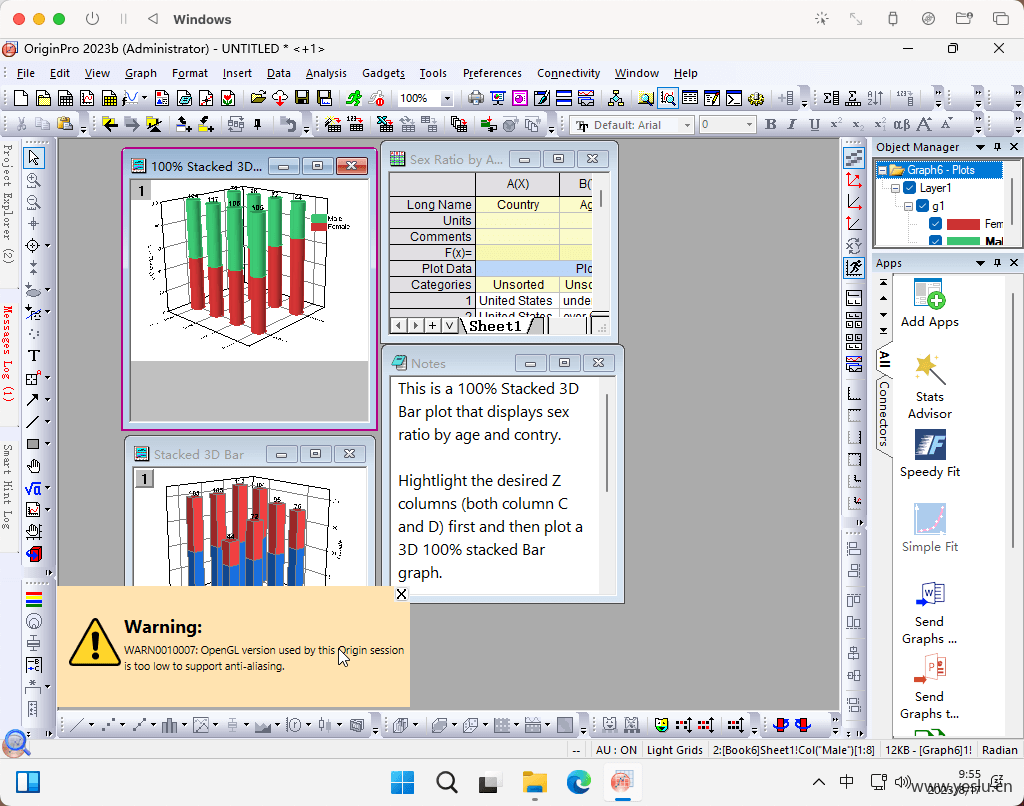The image size is (1024, 806).
Task: Open the File menu
Action: tap(25, 73)
